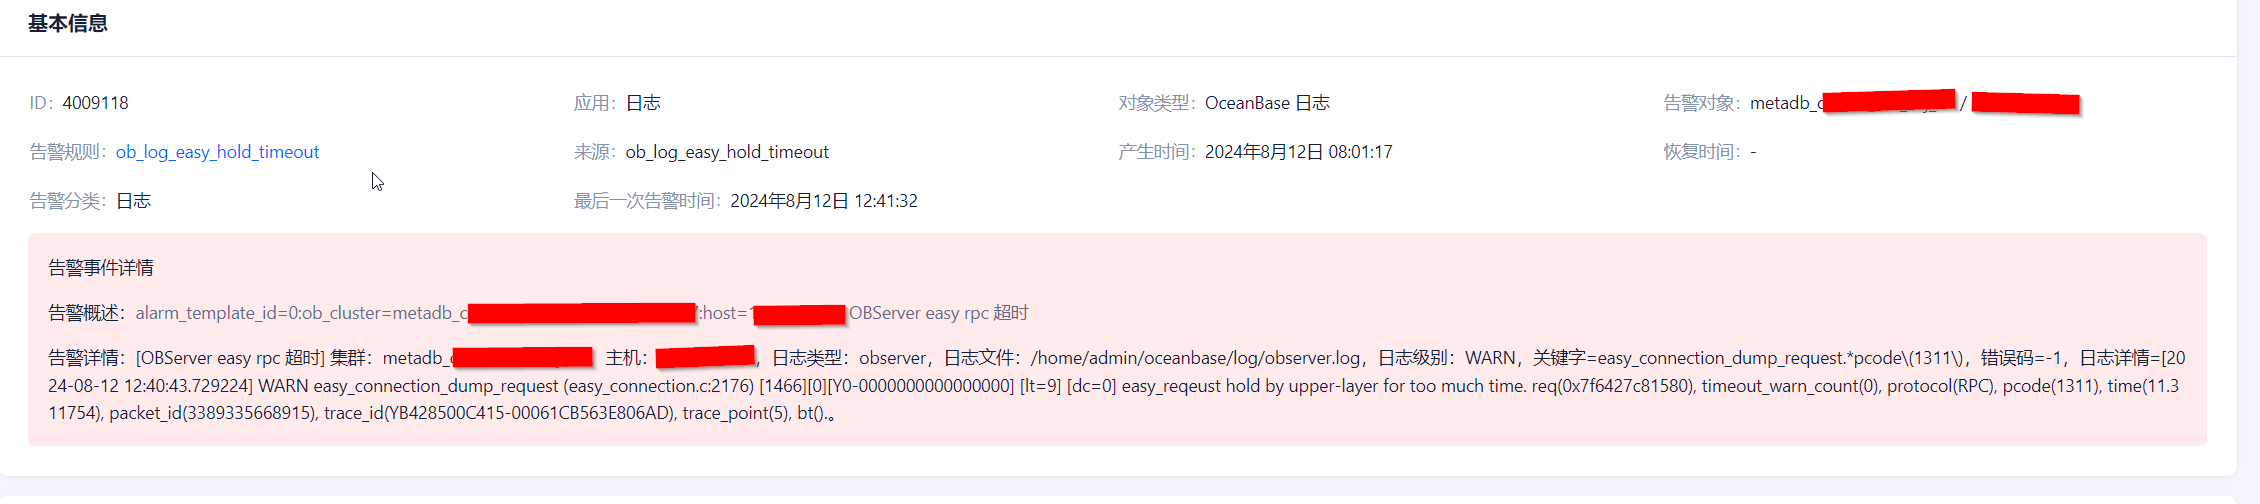This screenshot has height=504, width=2260.
Task: Click the 最后一次告警时间 timestamp 12:41:32
Action: click(885, 201)
